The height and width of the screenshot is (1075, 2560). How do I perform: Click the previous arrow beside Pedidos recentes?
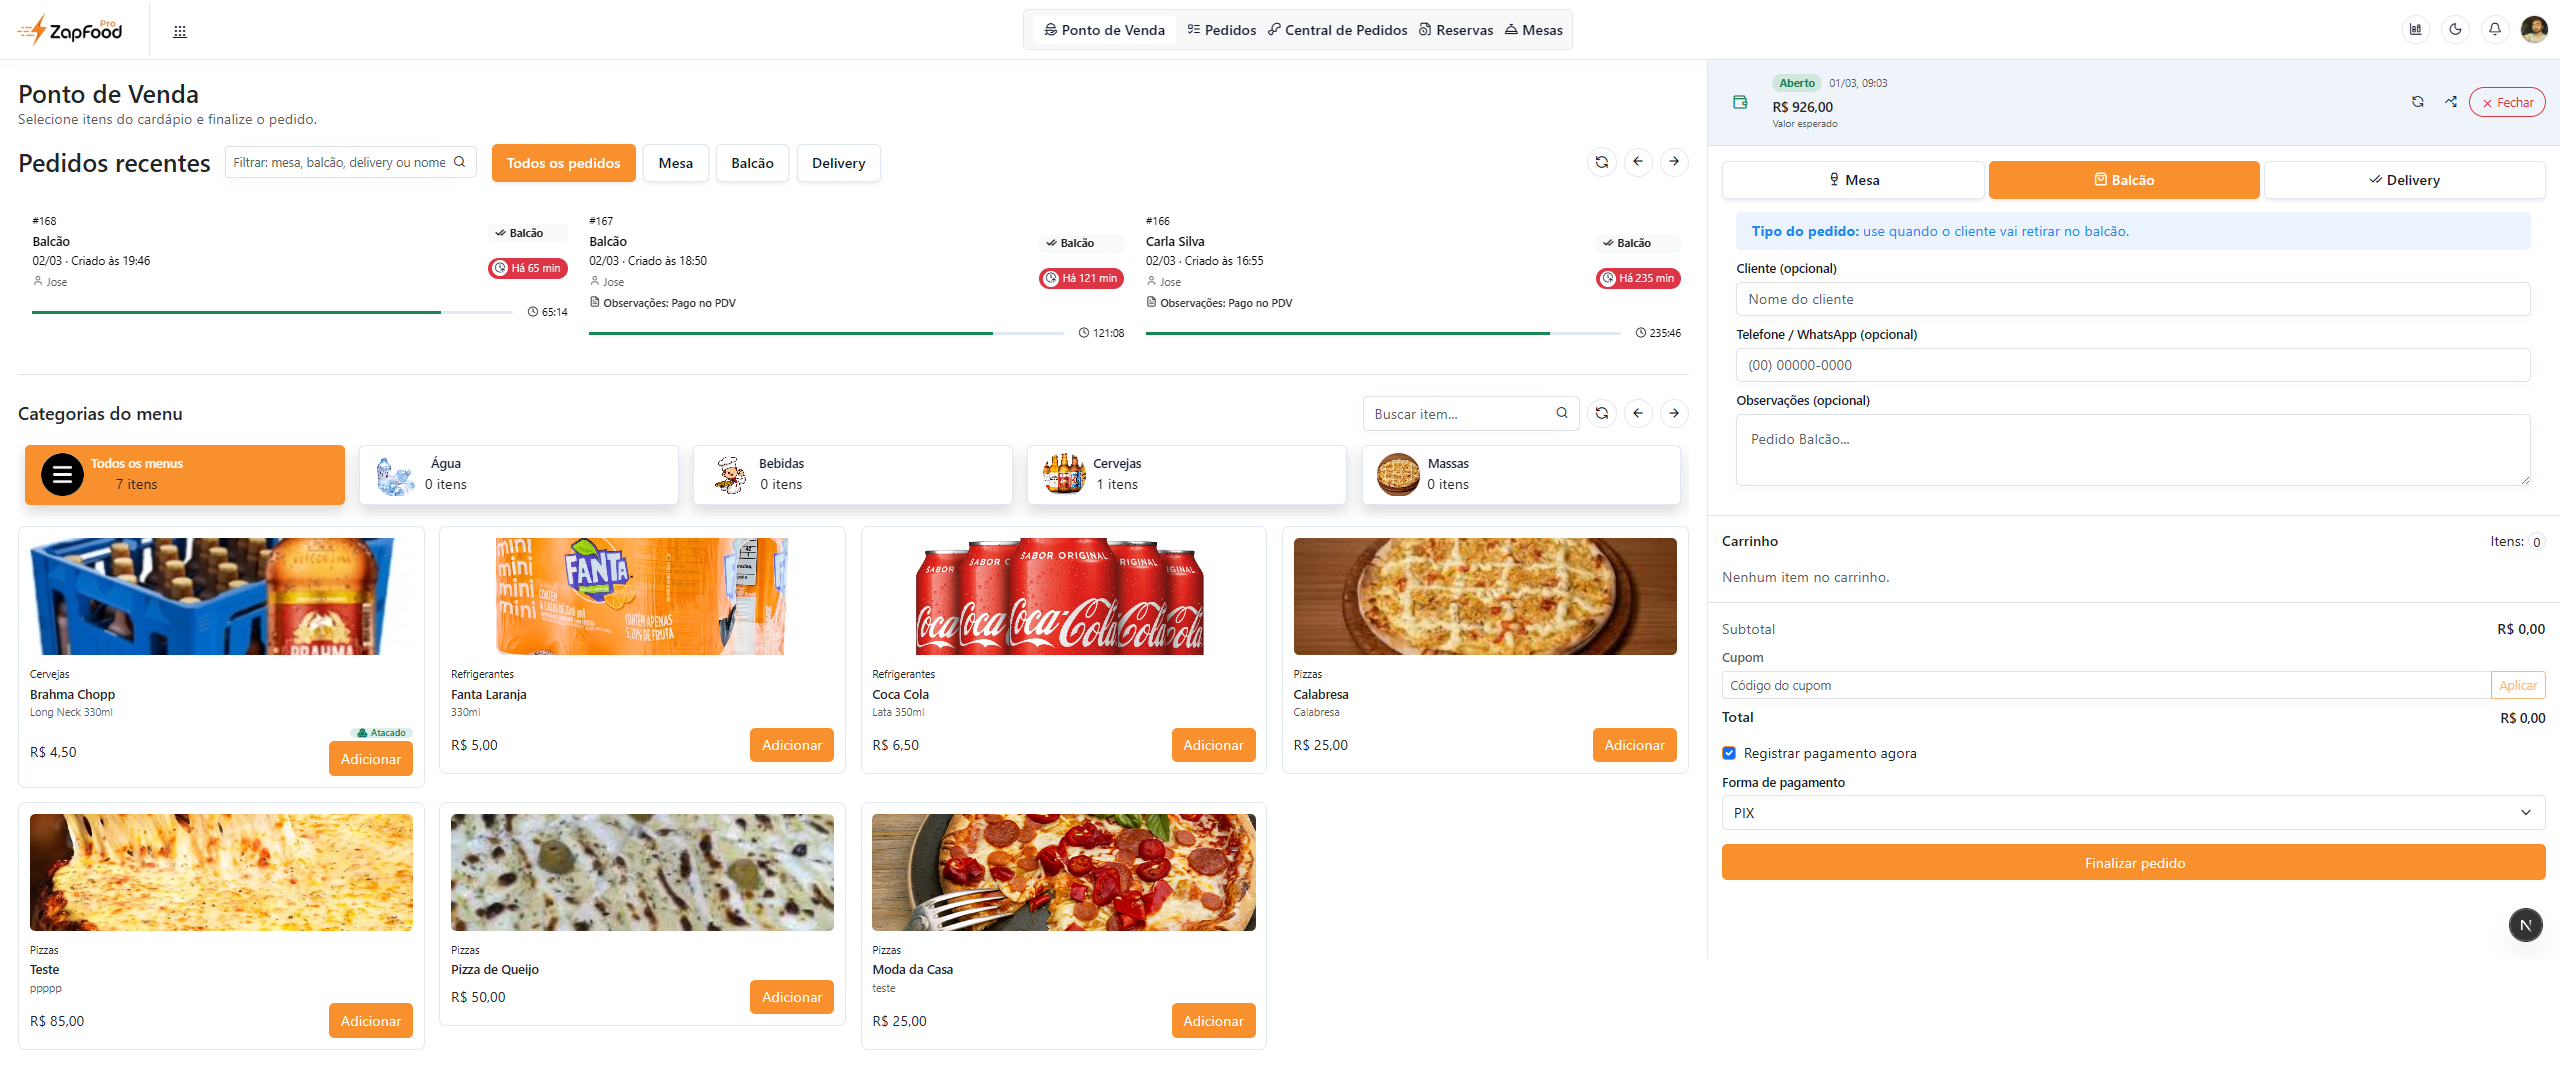coord(1637,161)
